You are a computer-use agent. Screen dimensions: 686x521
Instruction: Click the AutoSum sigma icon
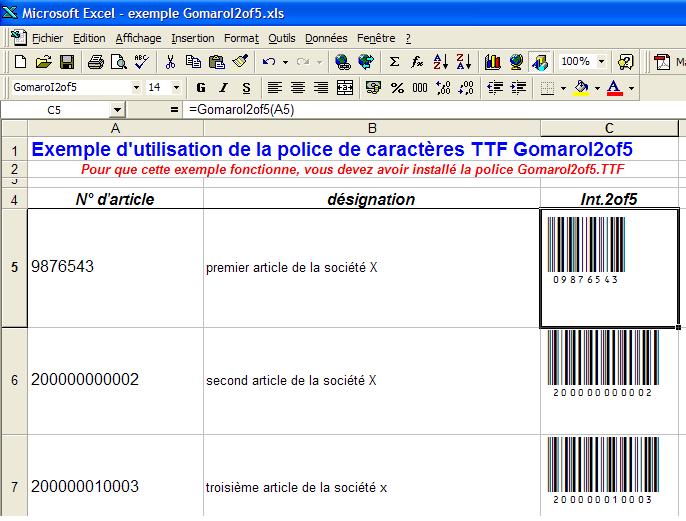coord(394,62)
